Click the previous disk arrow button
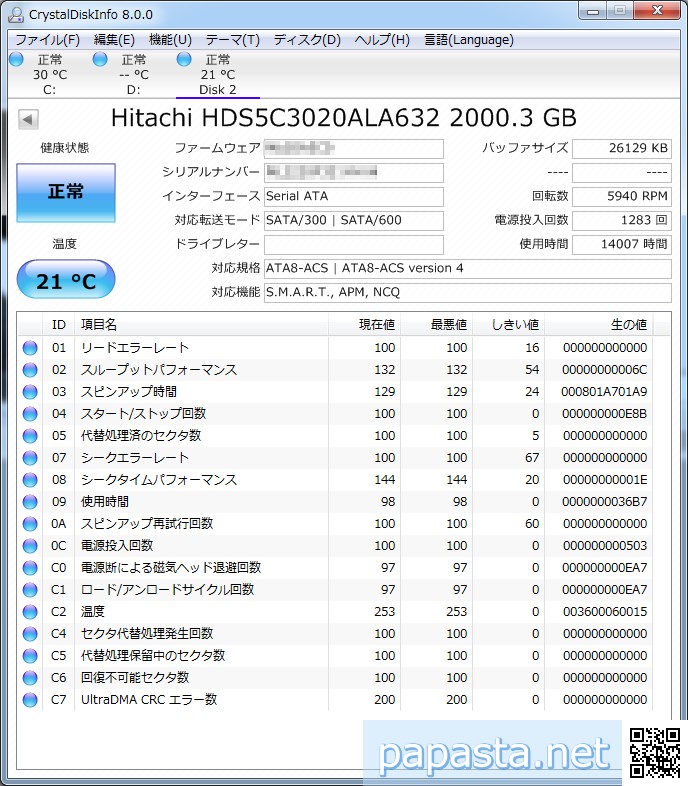 pyautogui.click(x=28, y=119)
